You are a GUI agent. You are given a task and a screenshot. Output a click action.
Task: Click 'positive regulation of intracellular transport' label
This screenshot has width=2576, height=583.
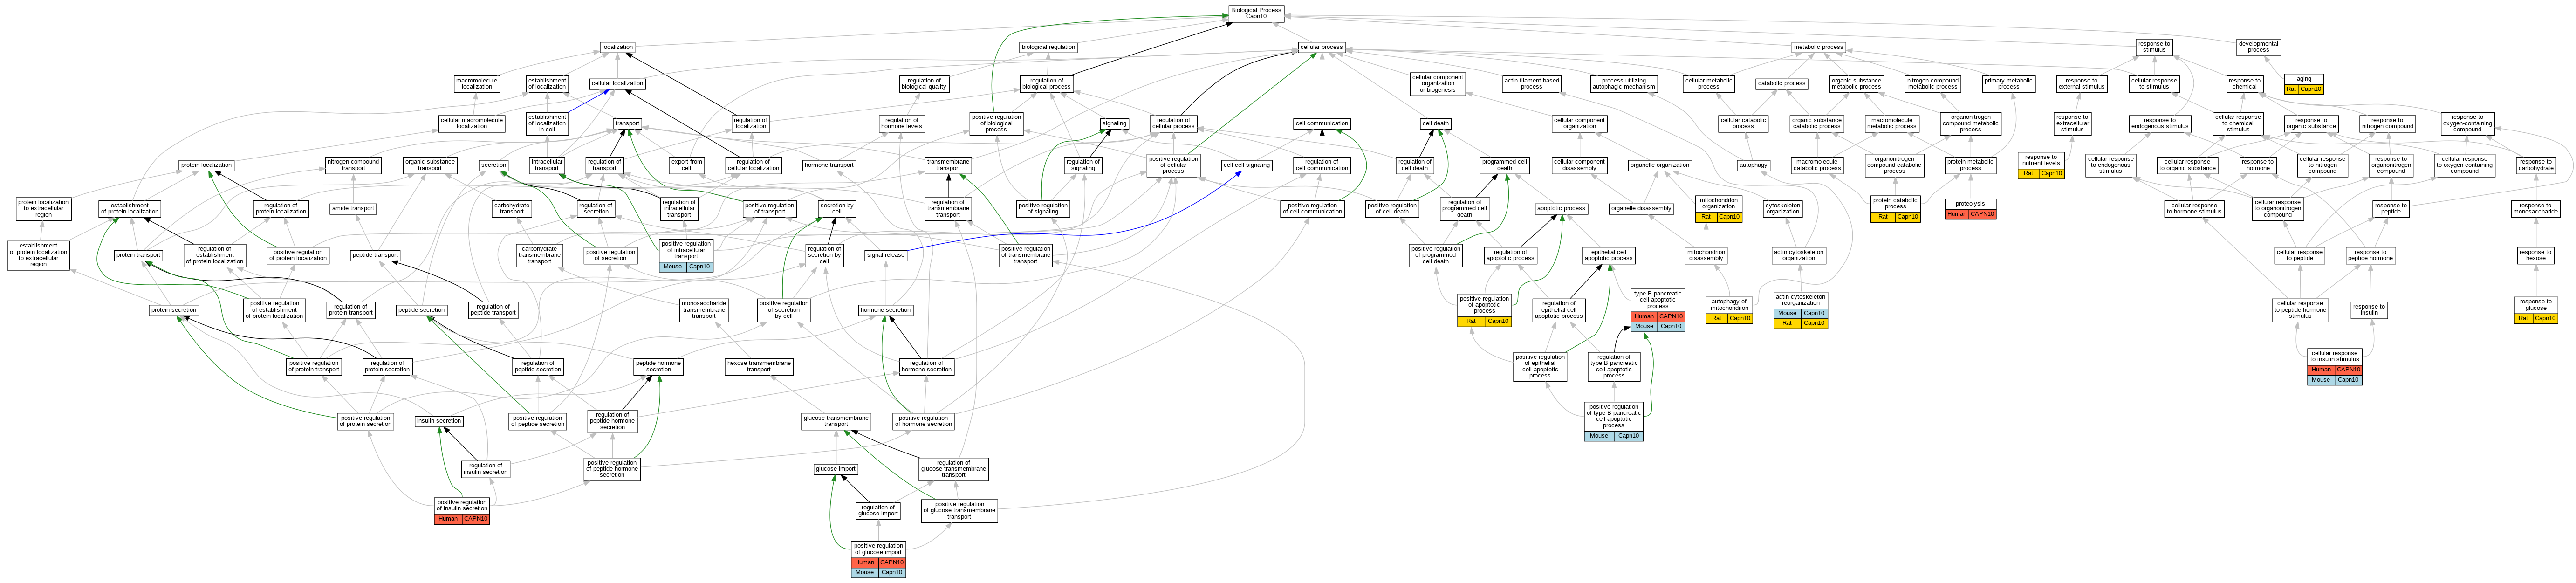click(686, 249)
